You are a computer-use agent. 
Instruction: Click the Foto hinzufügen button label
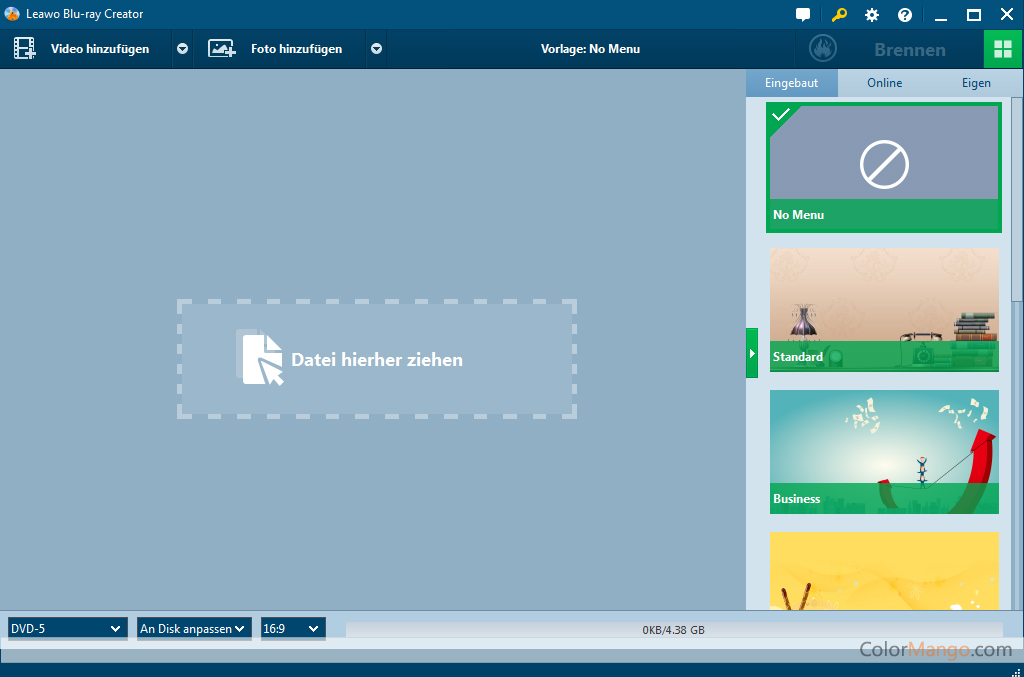(x=296, y=49)
